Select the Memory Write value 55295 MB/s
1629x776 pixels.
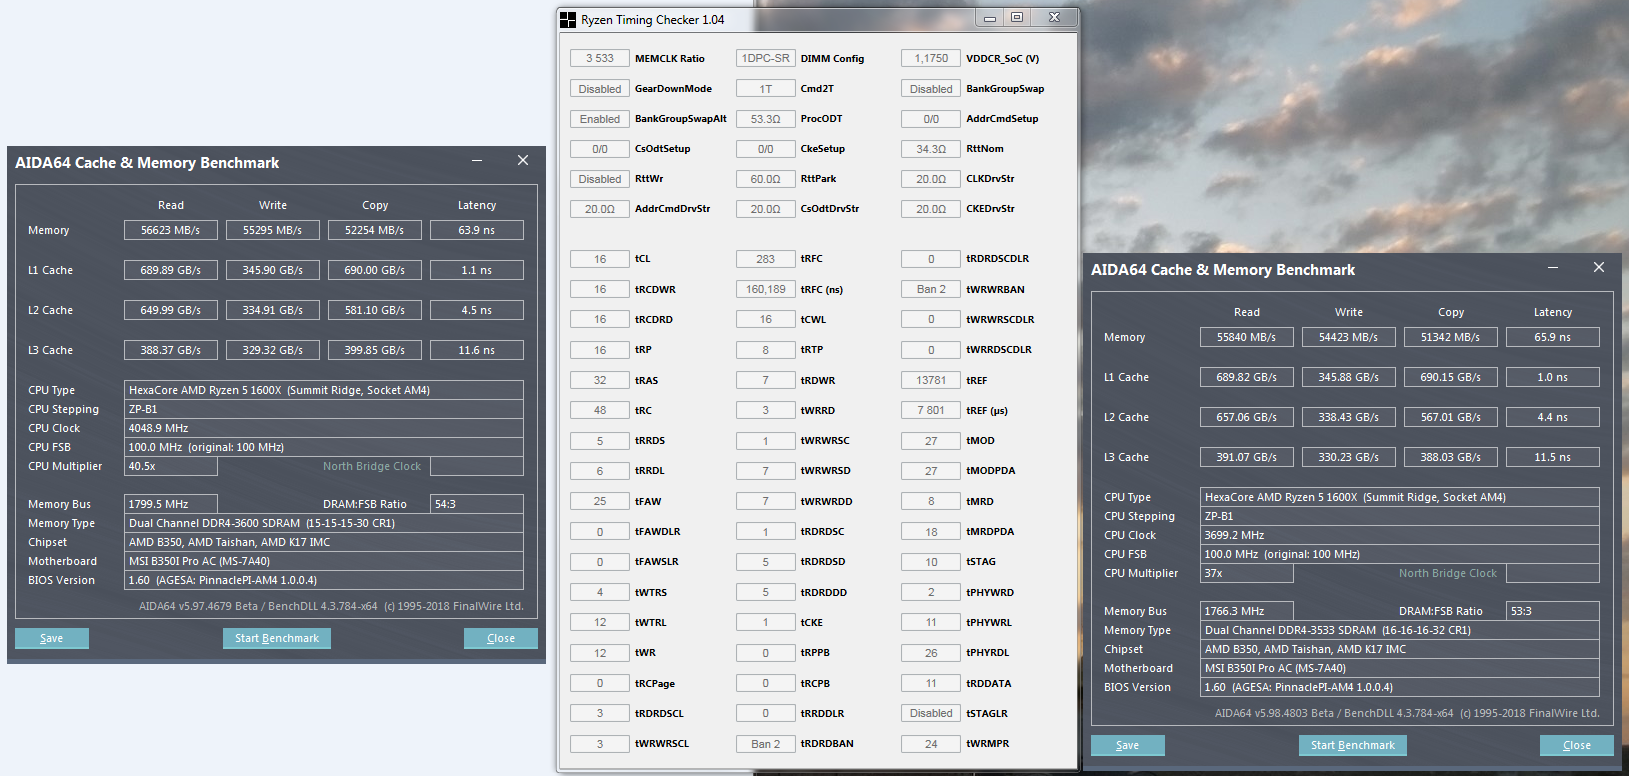[273, 230]
